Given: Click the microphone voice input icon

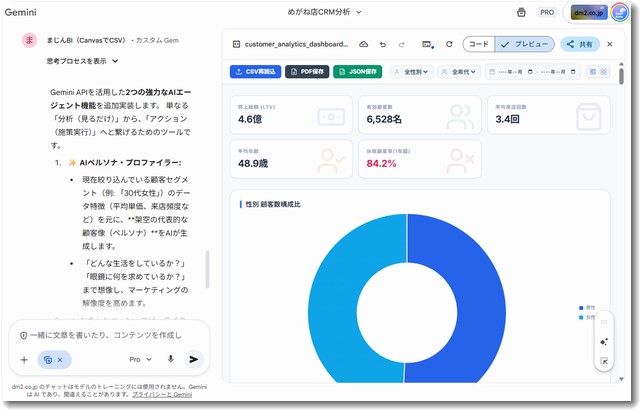Looking at the screenshot, I should point(171,359).
